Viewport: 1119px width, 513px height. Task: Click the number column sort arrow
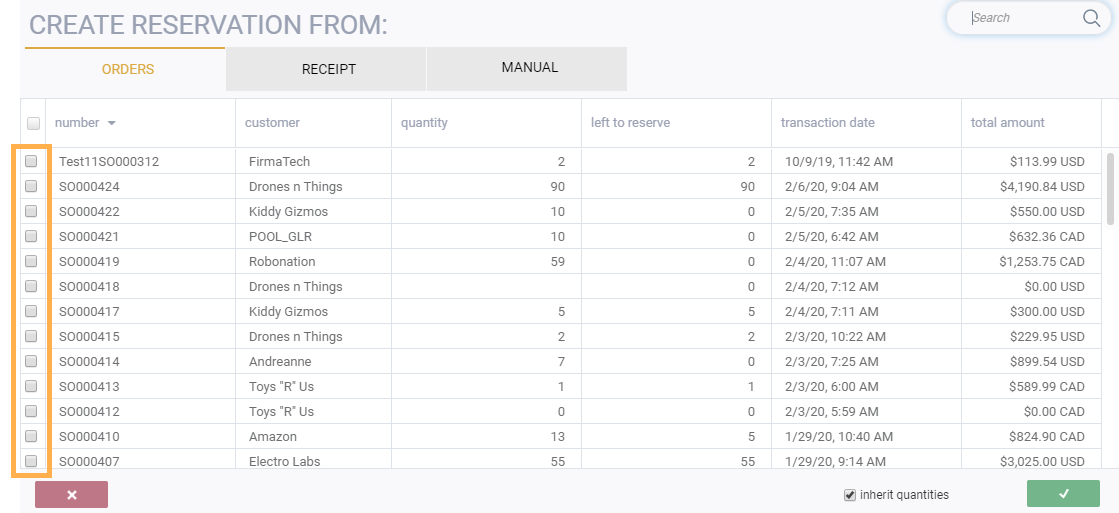coord(112,123)
